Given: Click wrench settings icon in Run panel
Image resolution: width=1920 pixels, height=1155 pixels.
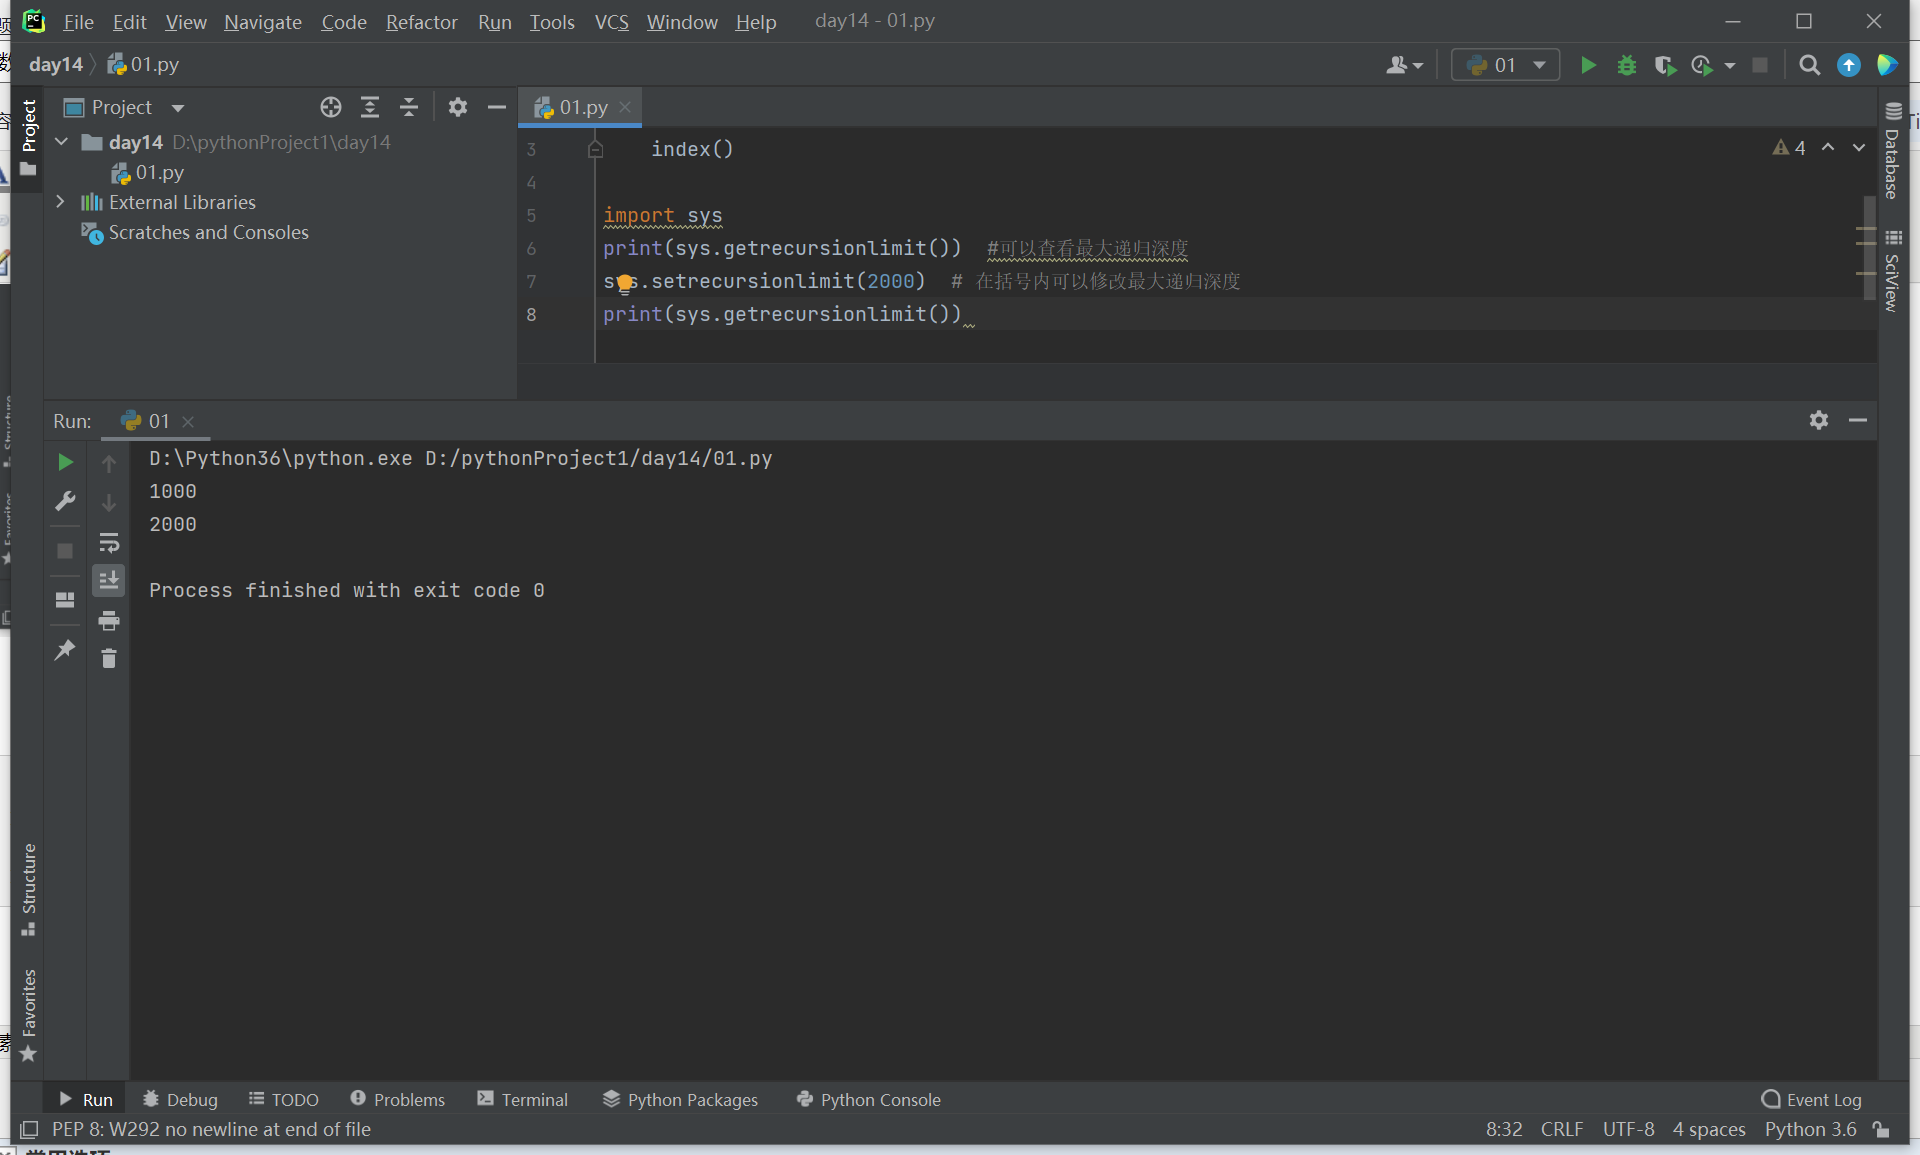Looking at the screenshot, I should click(65, 501).
